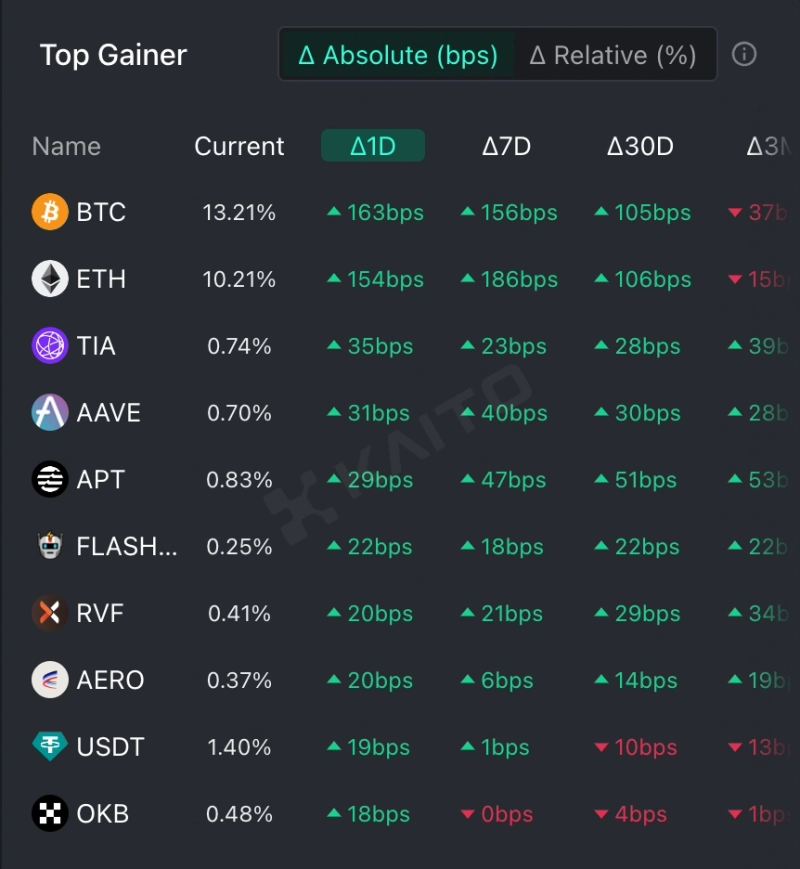Click the OKB checkered icon
800x869 pixels.
pyautogui.click(x=50, y=814)
